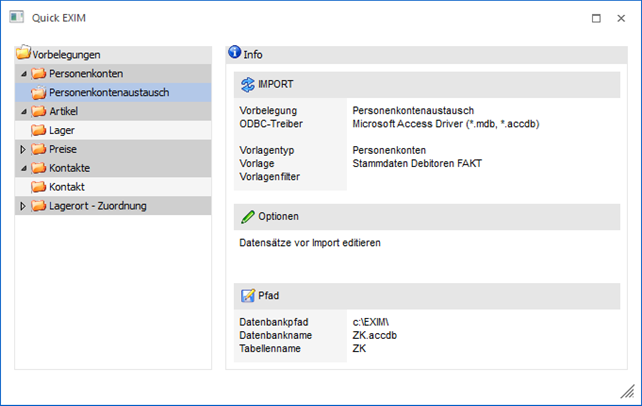642x406 pixels.
Task: Click the Kontakt folder icon
Action: (40, 187)
